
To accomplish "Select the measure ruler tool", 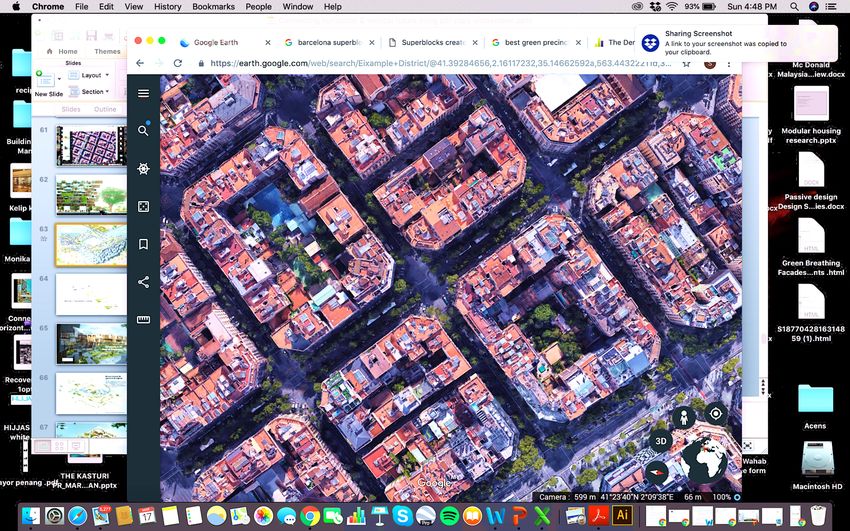I will coord(143,320).
